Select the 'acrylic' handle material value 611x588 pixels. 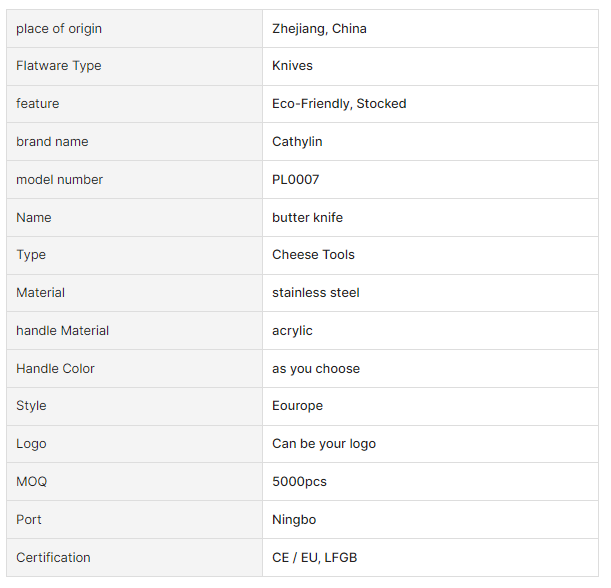point(292,331)
